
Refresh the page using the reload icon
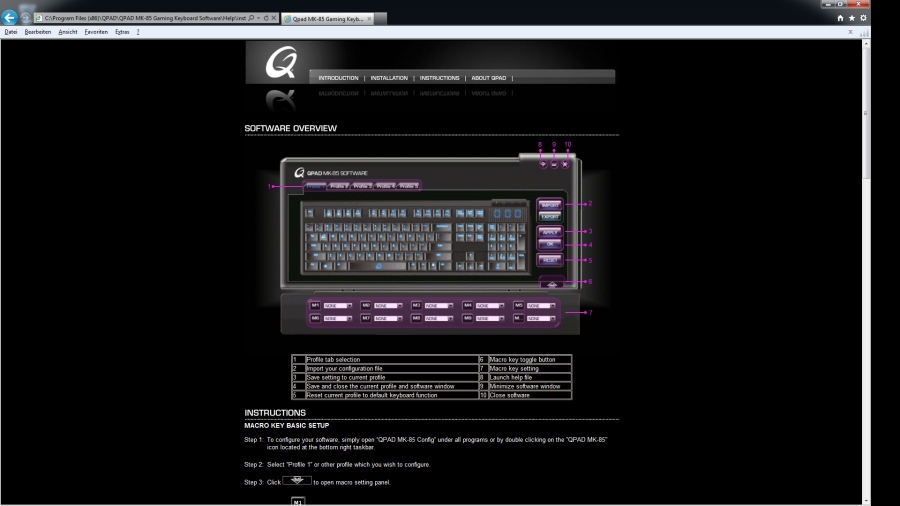[266, 18]
